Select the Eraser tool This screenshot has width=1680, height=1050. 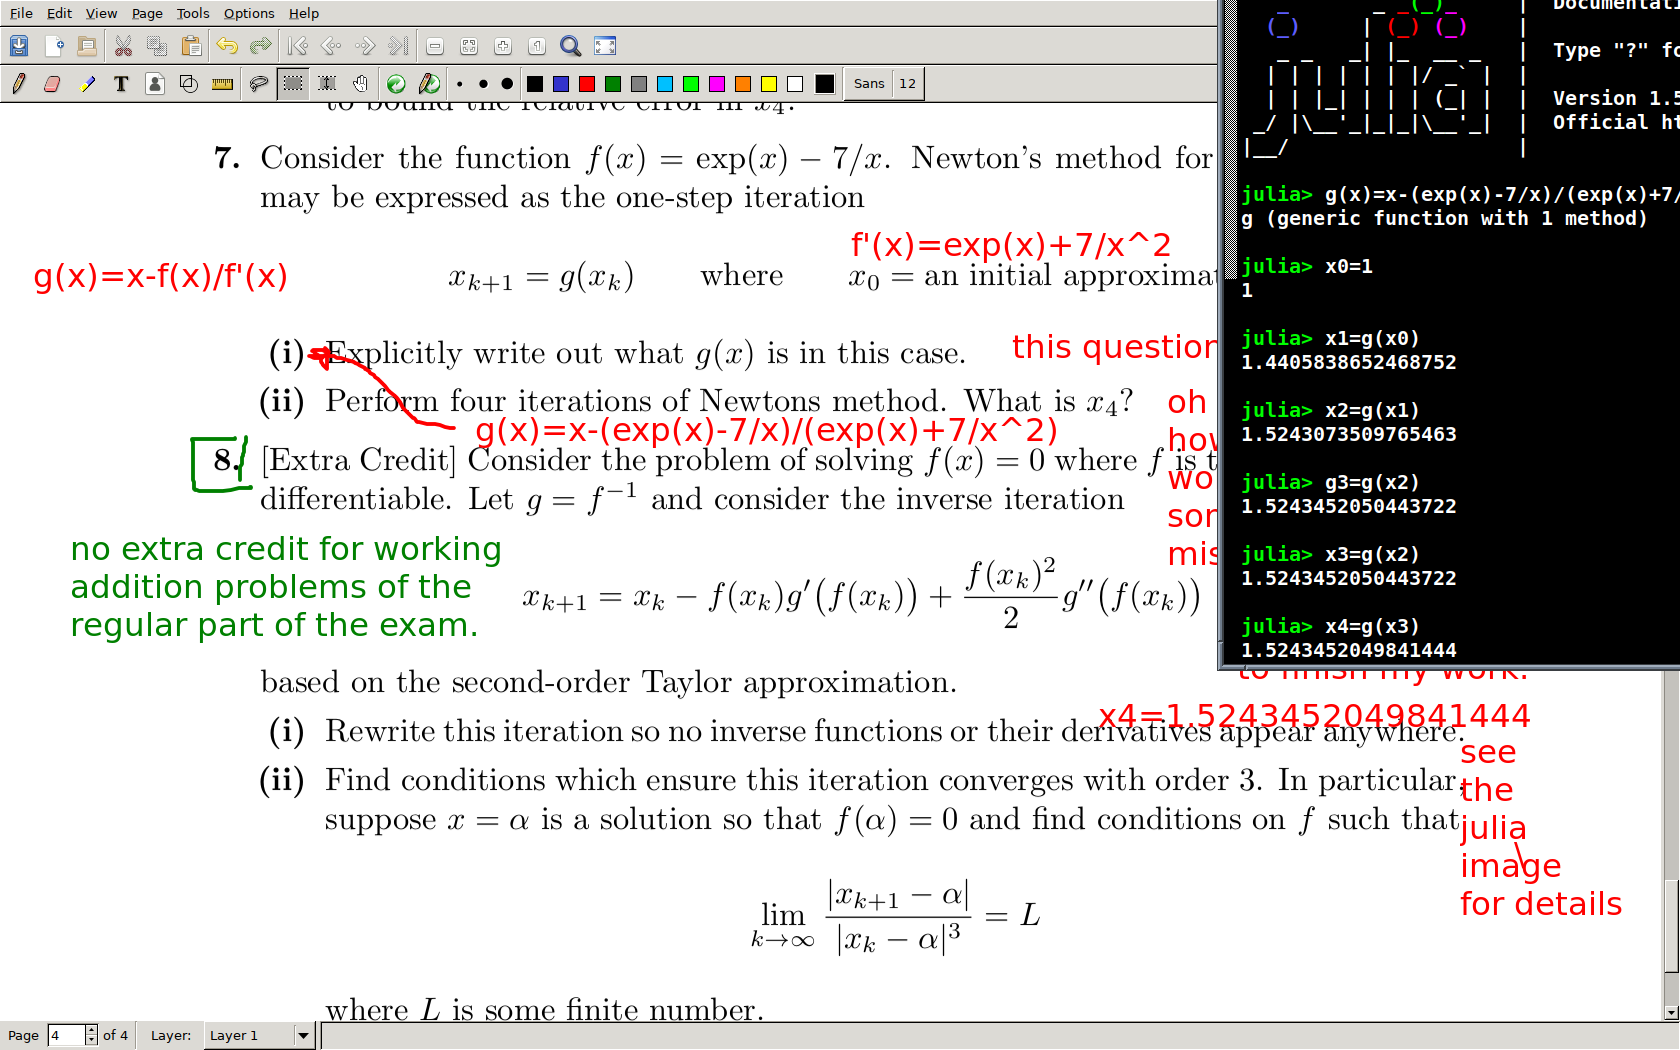pyautogui.click(x=53, y=84)
